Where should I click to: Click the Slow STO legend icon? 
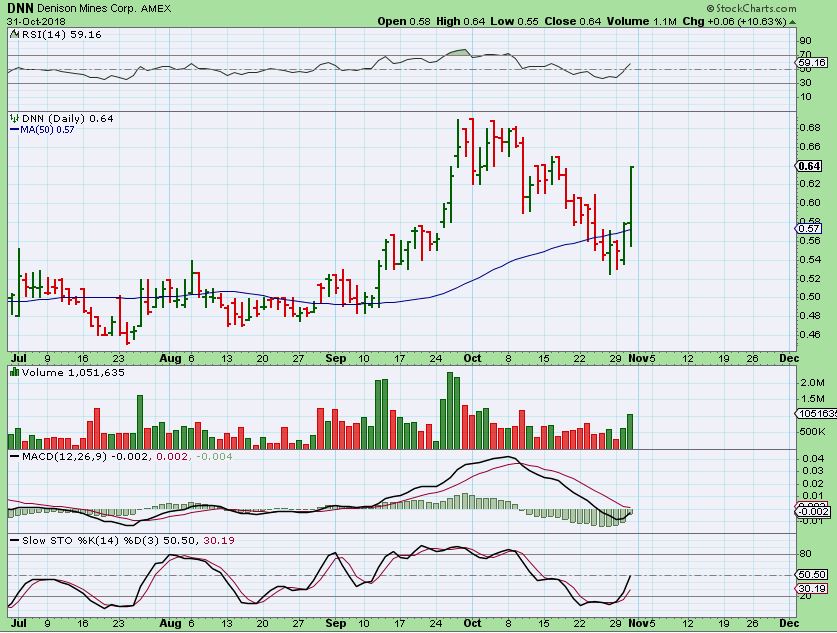click(x=14, y=540)
